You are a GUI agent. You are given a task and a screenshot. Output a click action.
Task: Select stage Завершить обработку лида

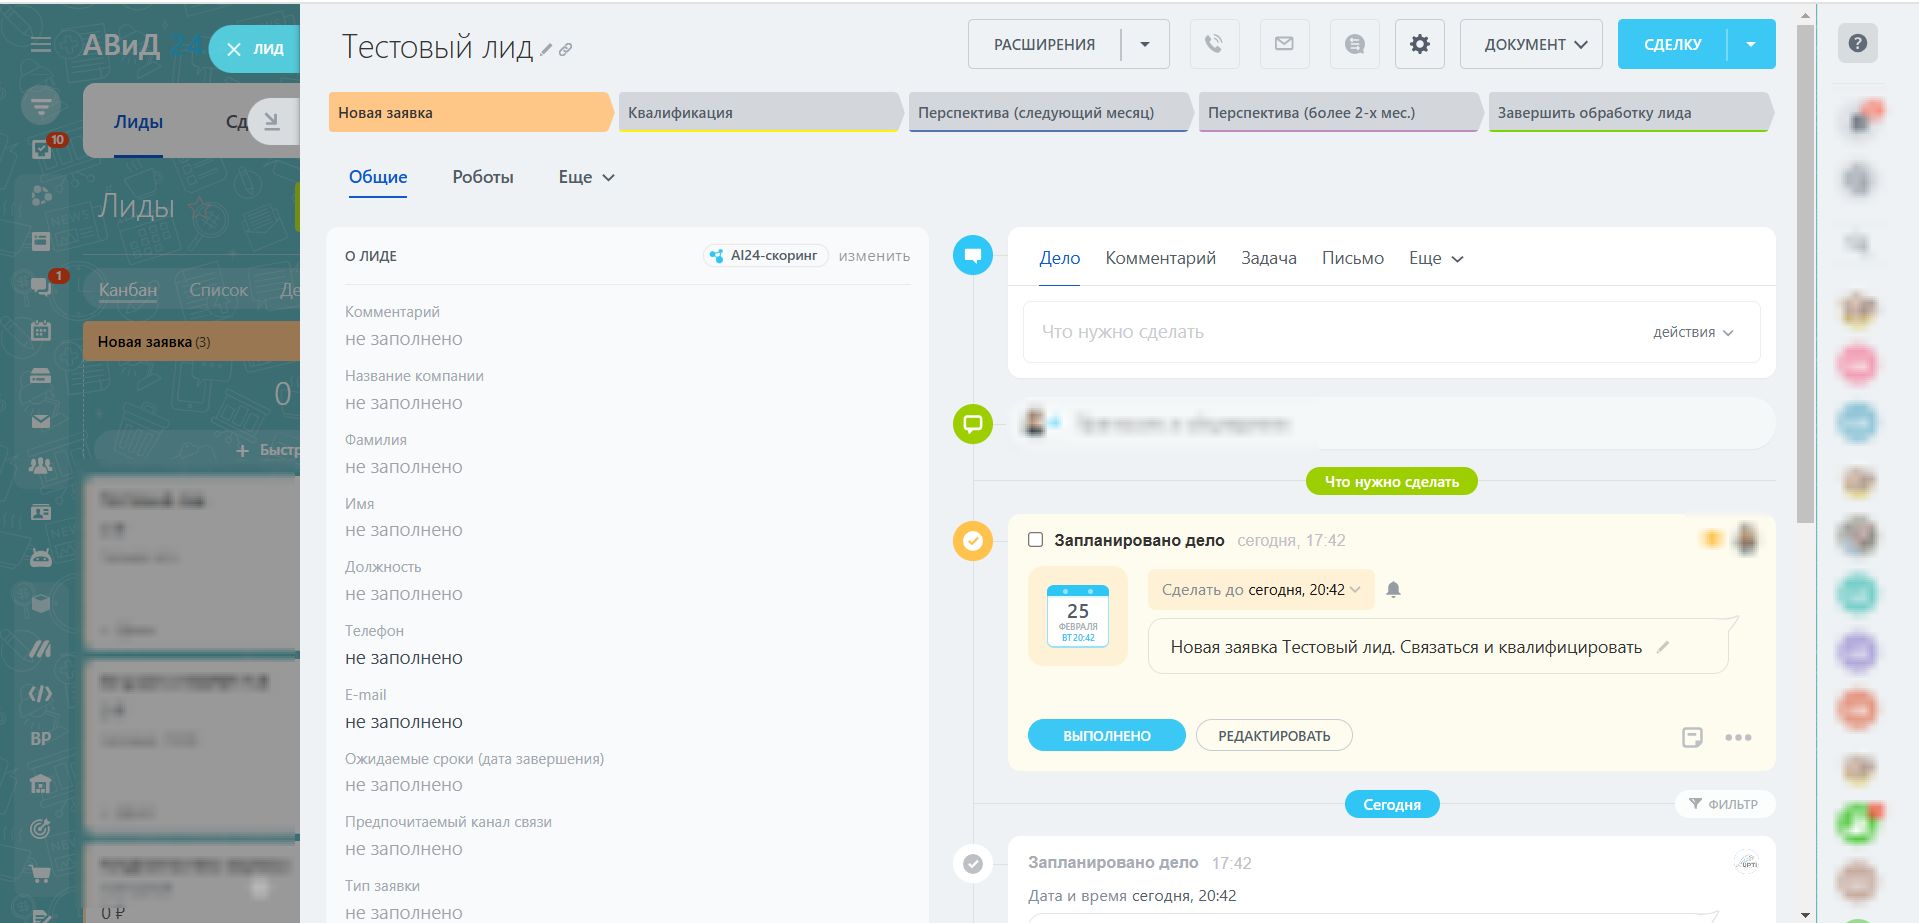[x=1630, y=113]
